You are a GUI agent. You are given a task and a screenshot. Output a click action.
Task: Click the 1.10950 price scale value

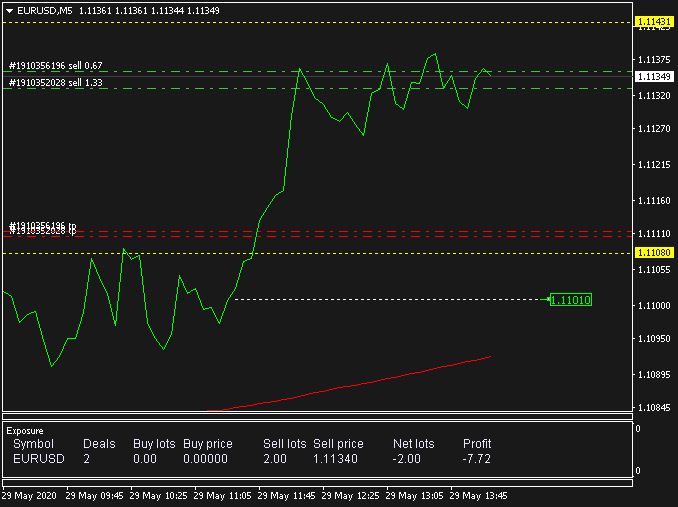(x=654, y=338)
